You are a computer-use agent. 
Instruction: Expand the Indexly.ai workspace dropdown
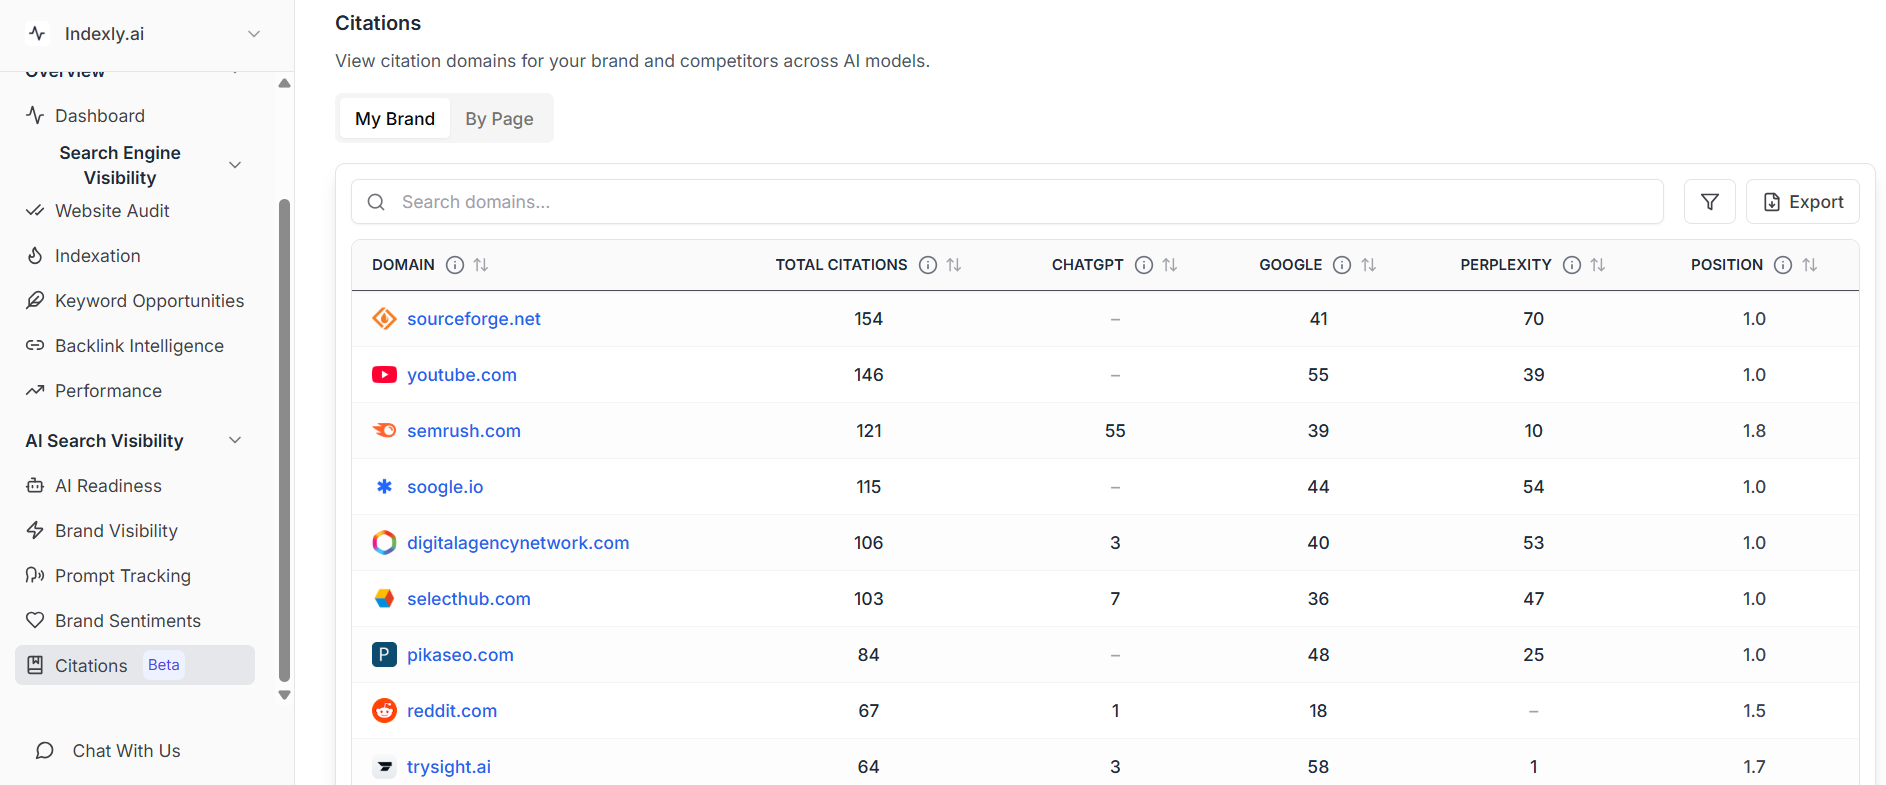click(x=254, y=34)
